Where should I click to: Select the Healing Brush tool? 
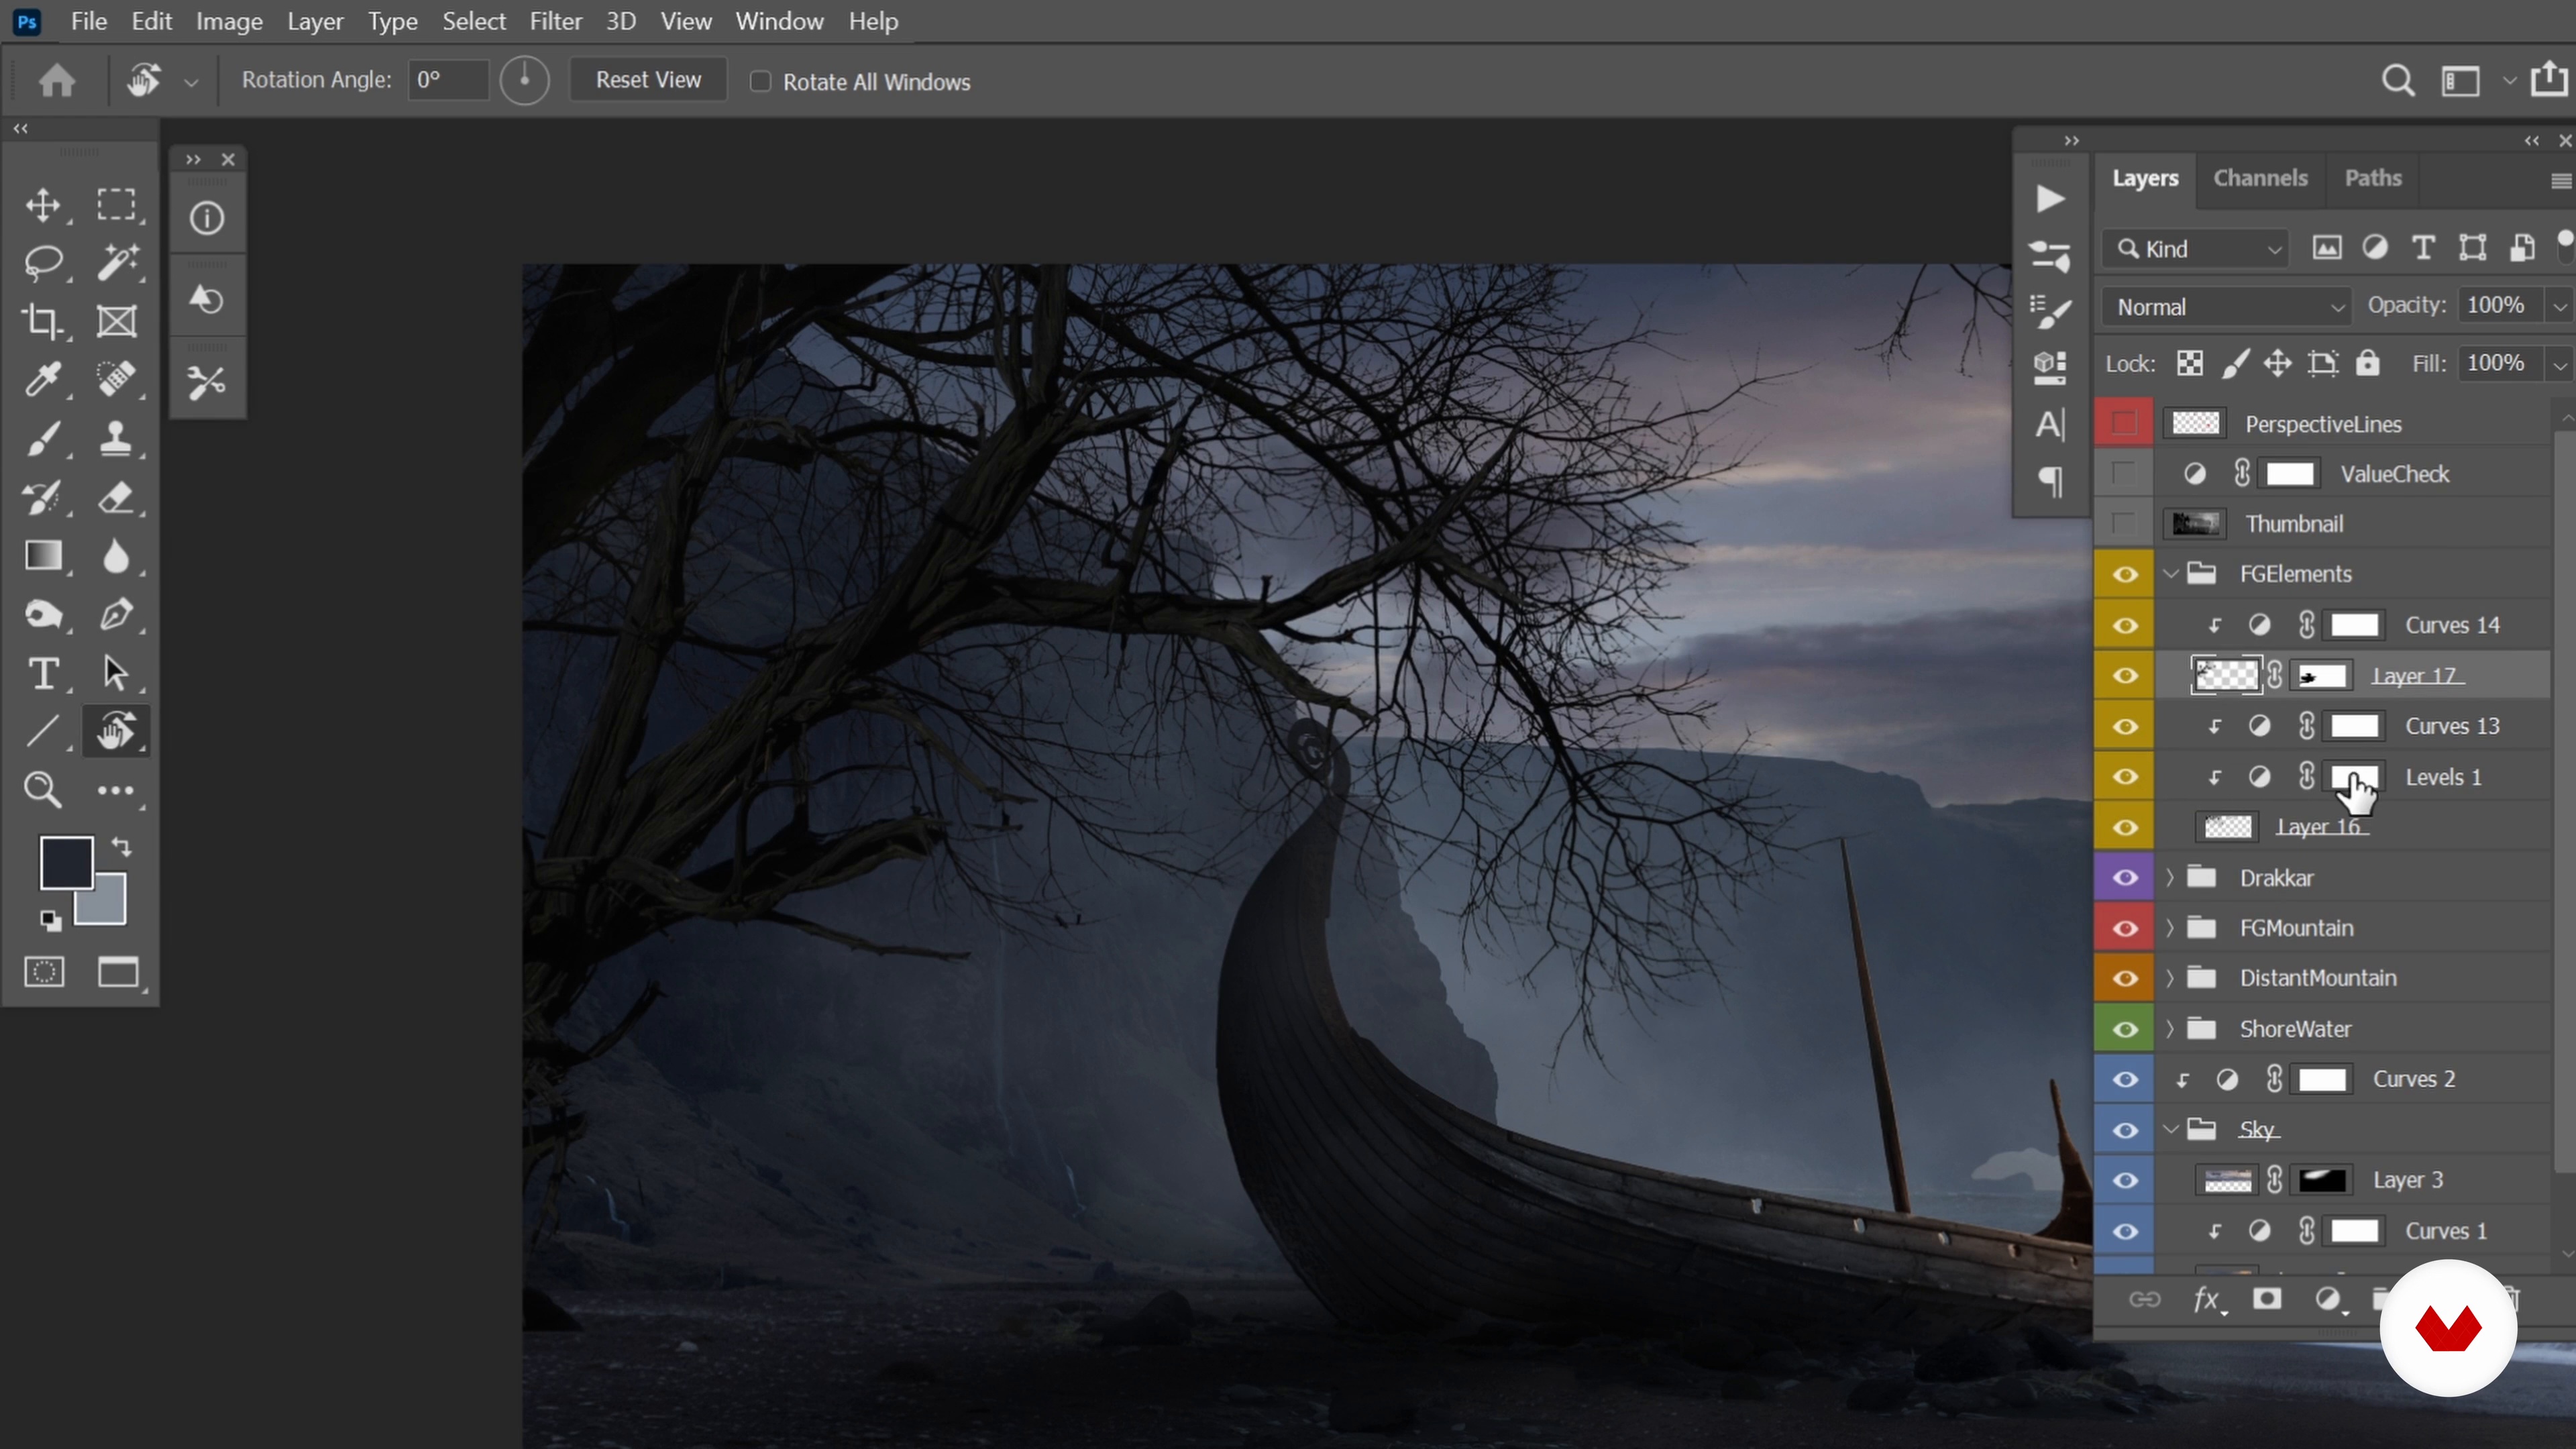(x=116, y=379)
